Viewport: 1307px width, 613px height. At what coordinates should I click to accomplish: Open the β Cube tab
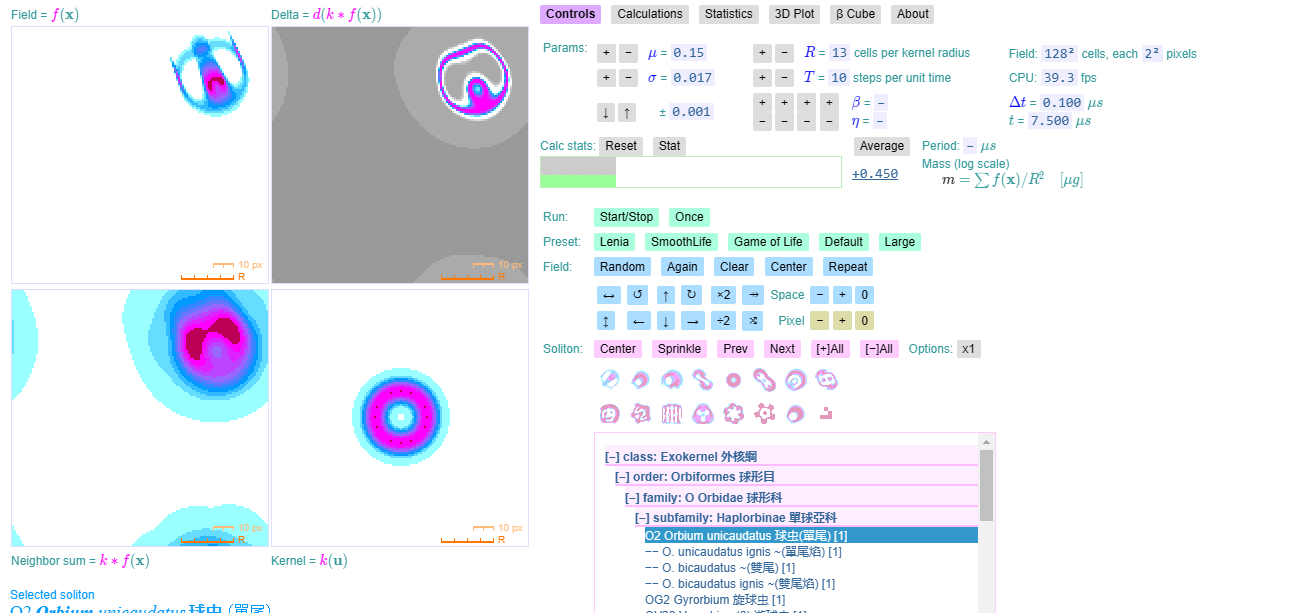pos(856,14)
